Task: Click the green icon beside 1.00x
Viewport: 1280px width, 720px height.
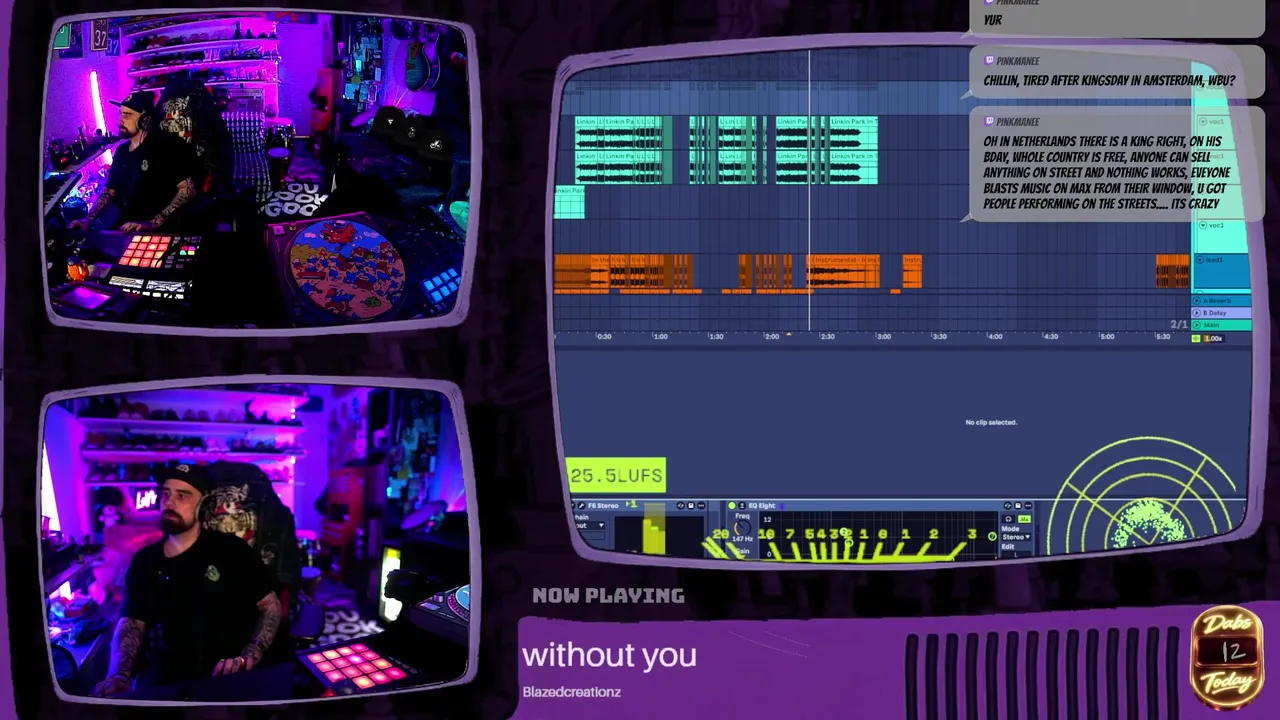Action: (1196, 338)
